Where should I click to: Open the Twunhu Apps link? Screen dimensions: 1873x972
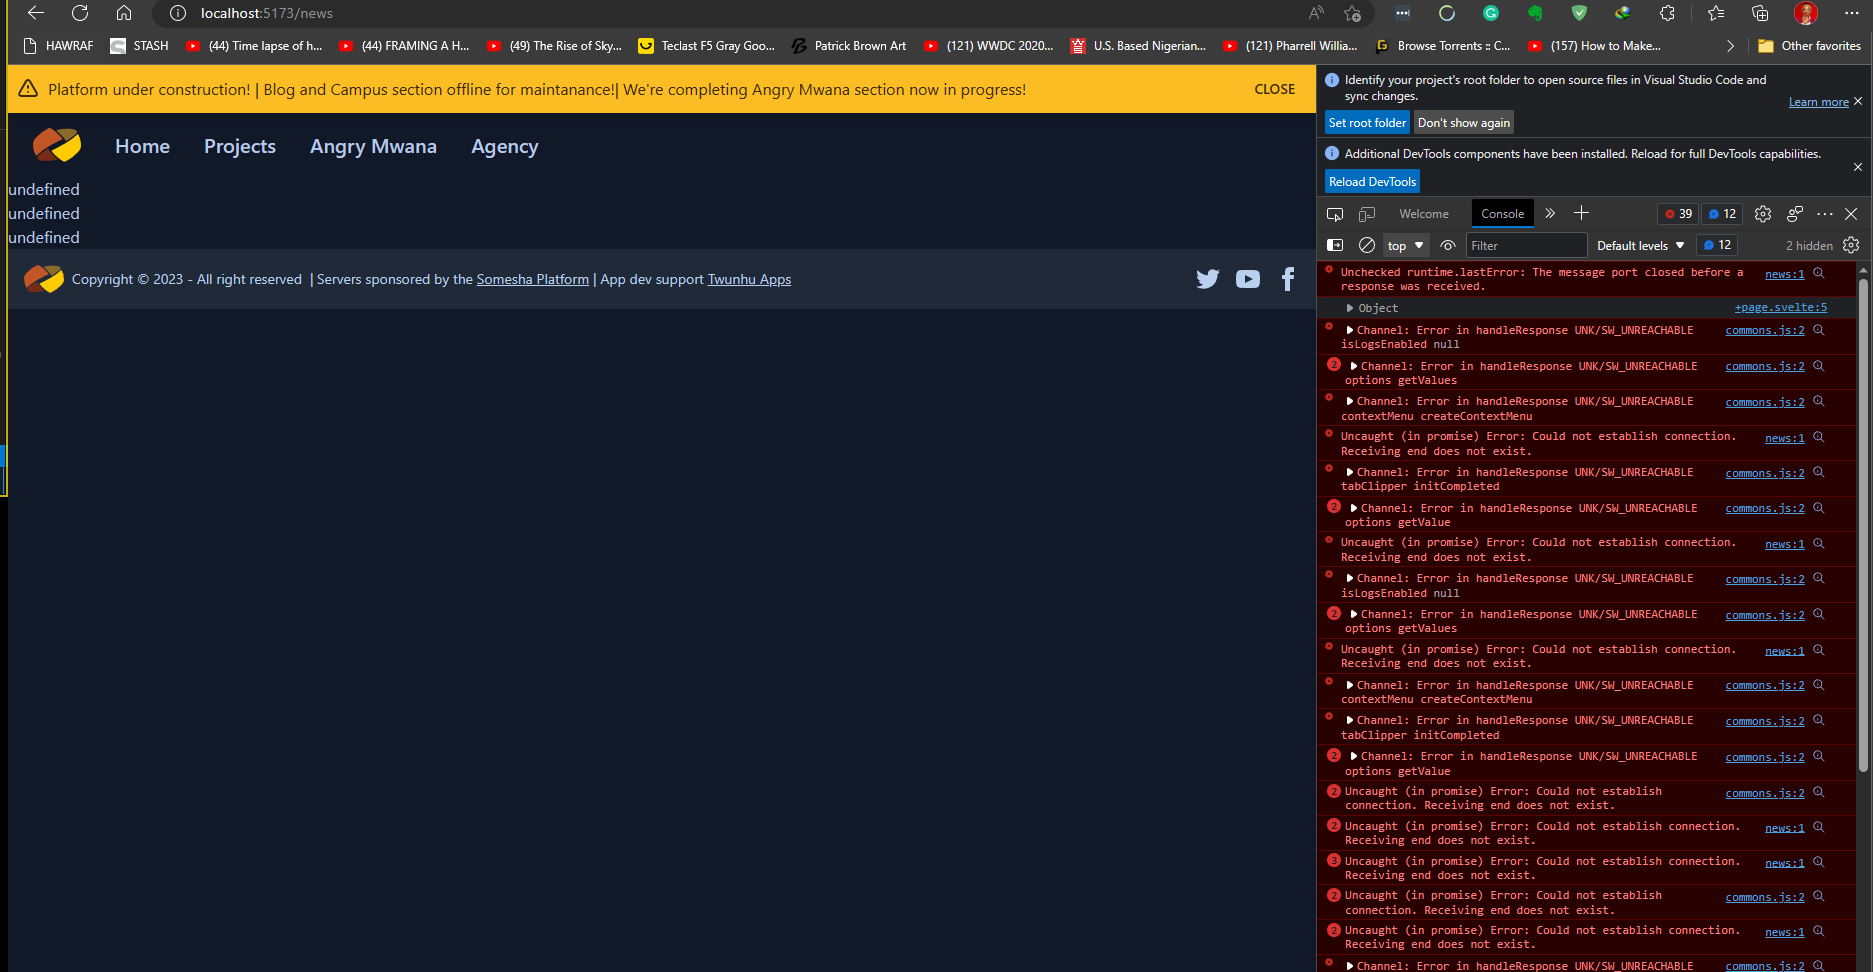749,279
